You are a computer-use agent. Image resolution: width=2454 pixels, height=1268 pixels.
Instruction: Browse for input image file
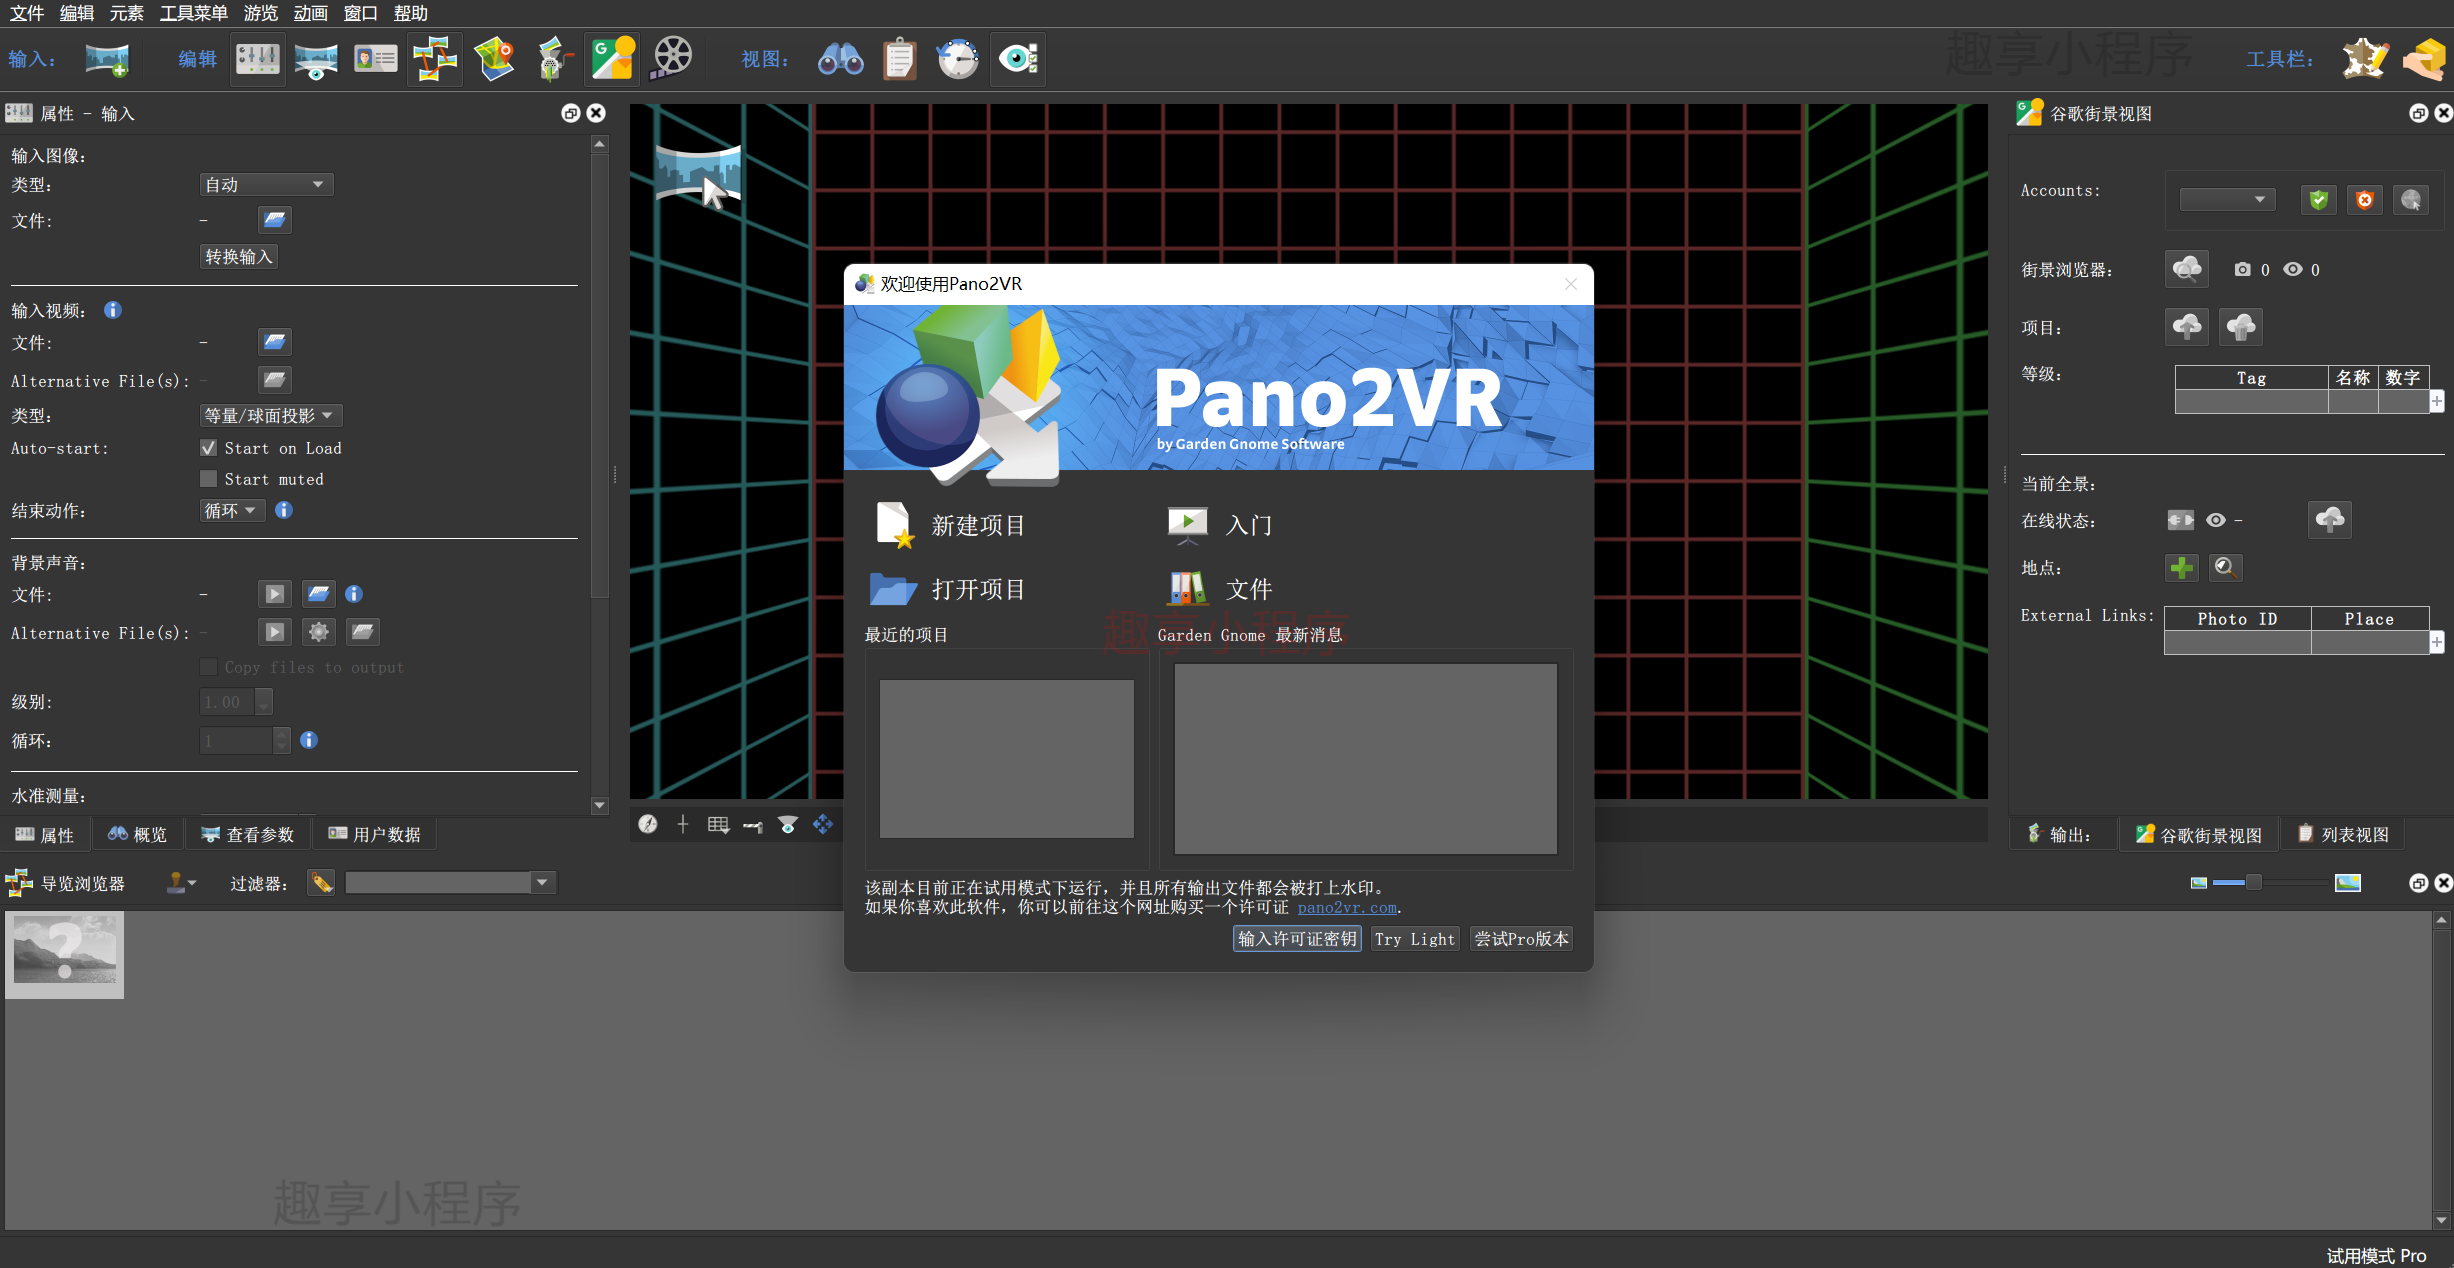pos(275,220)
